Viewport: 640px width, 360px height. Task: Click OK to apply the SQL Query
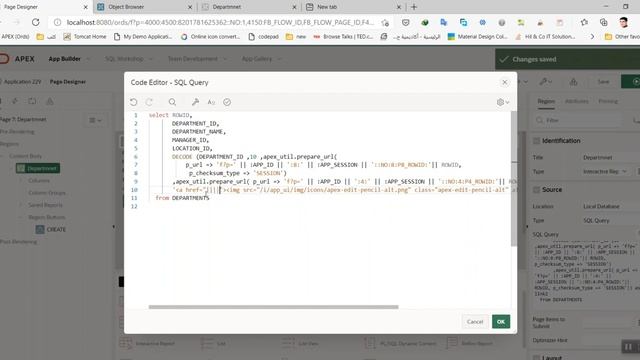click(501, 322)
